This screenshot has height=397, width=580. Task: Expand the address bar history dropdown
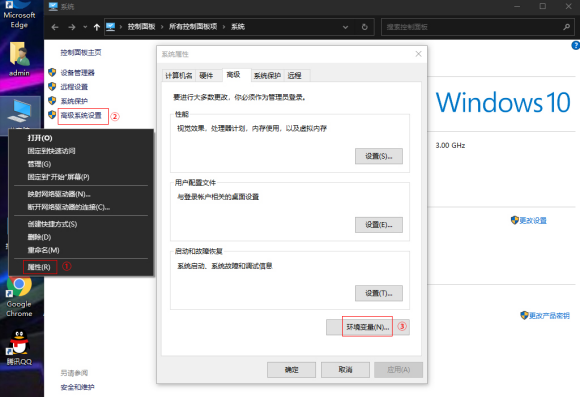pyautogui.click(x=345, y=27)
